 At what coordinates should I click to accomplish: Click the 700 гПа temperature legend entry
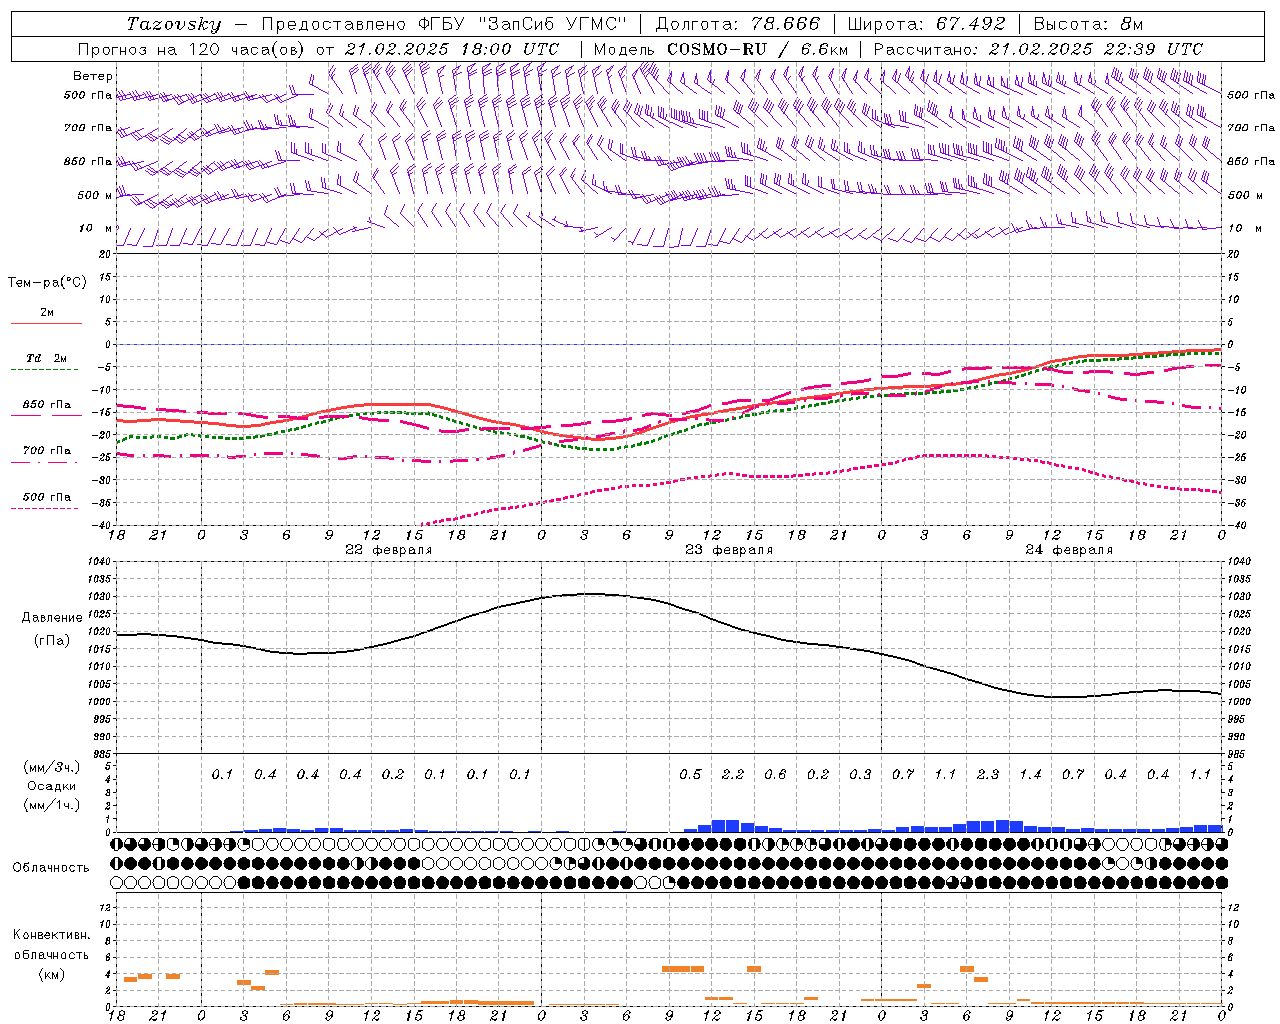click(47, 451)
